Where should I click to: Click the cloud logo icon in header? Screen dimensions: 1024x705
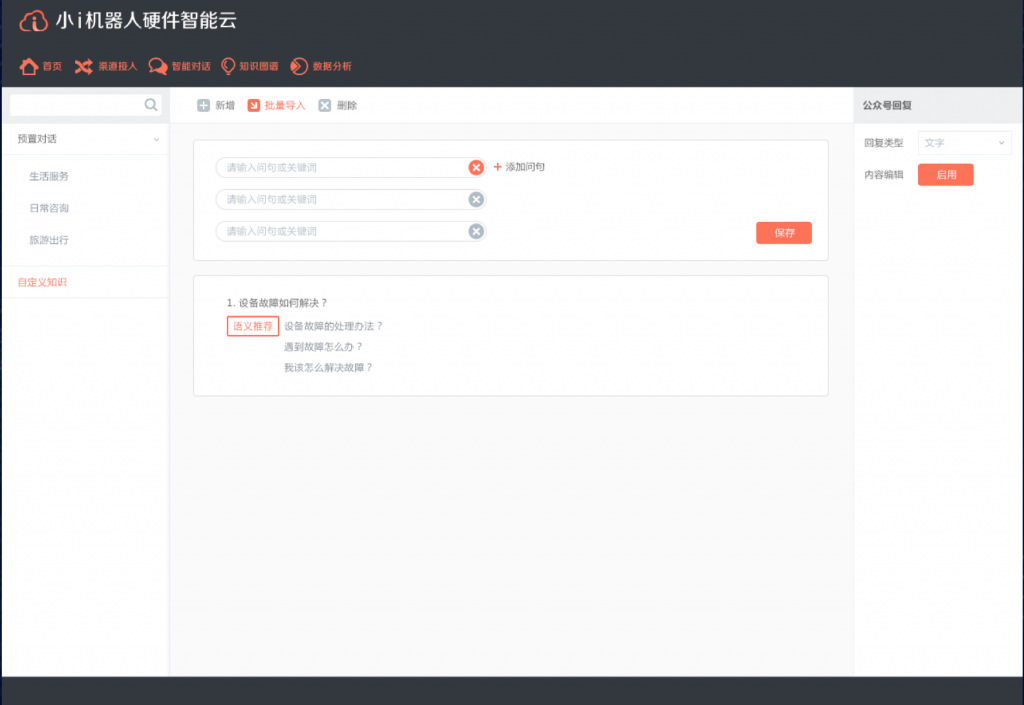[x=34, y=21]
